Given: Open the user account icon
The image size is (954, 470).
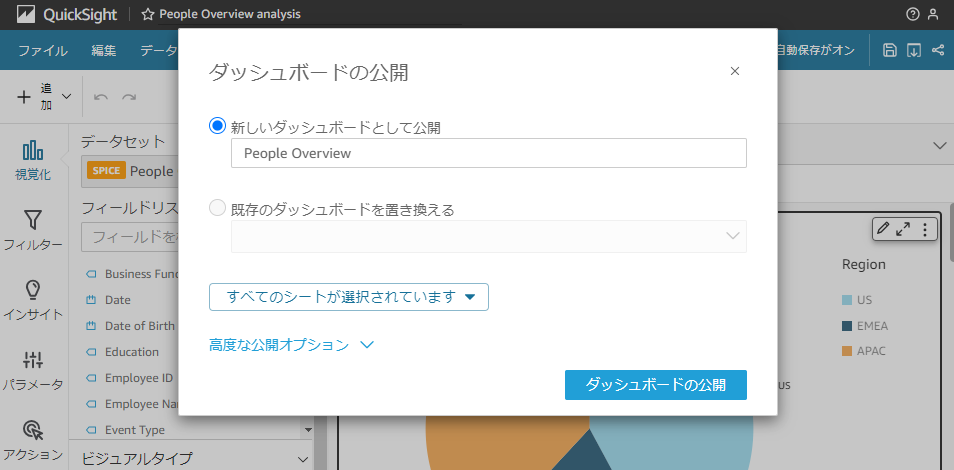Looking at the screenshot, I should pos(933,15).
